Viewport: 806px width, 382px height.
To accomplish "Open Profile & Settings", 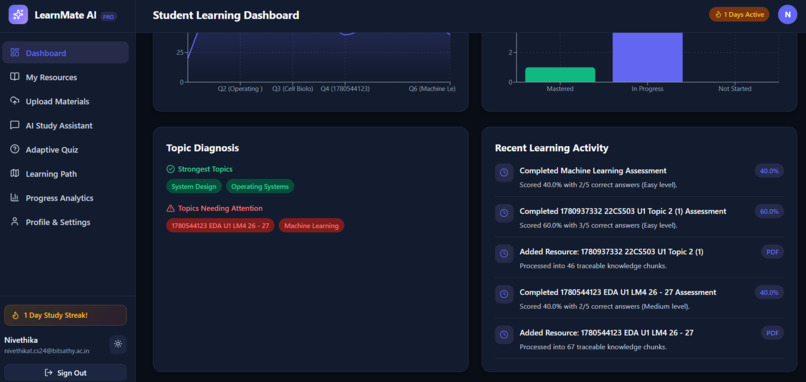I will (x=65, y=222).
